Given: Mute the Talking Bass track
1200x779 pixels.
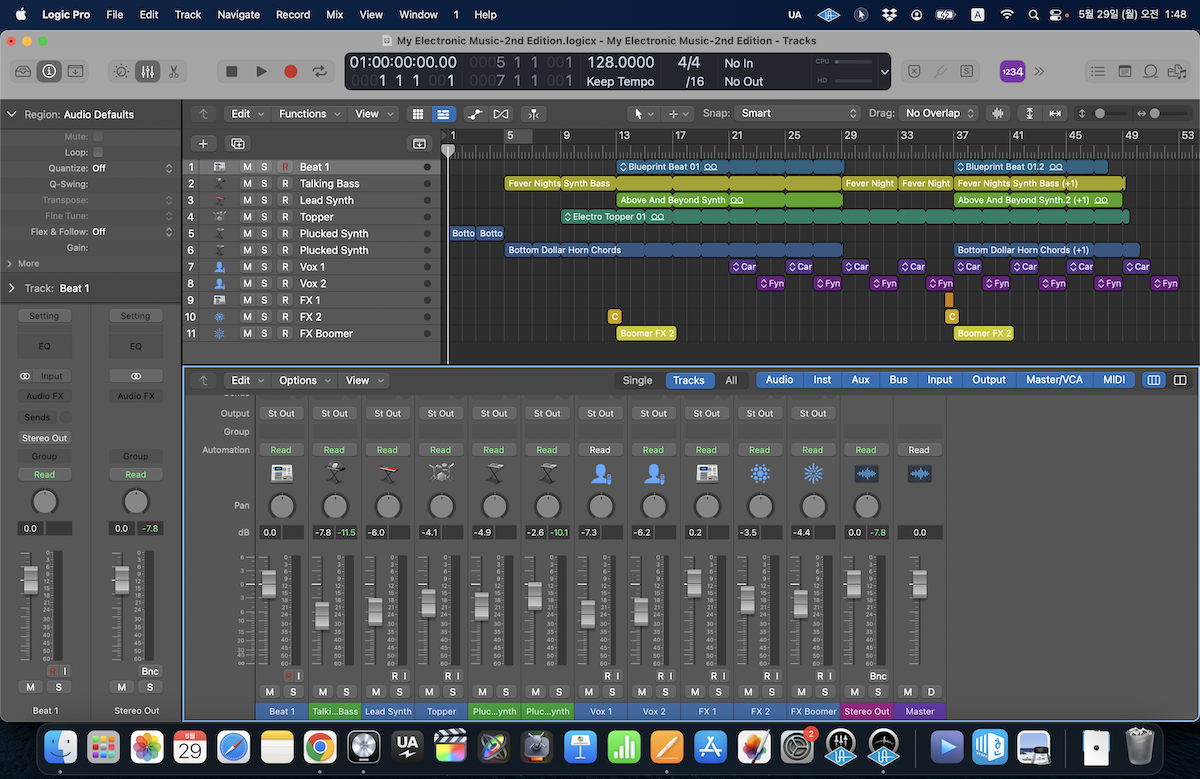Looking at the screenshot, I should (247, 184).
